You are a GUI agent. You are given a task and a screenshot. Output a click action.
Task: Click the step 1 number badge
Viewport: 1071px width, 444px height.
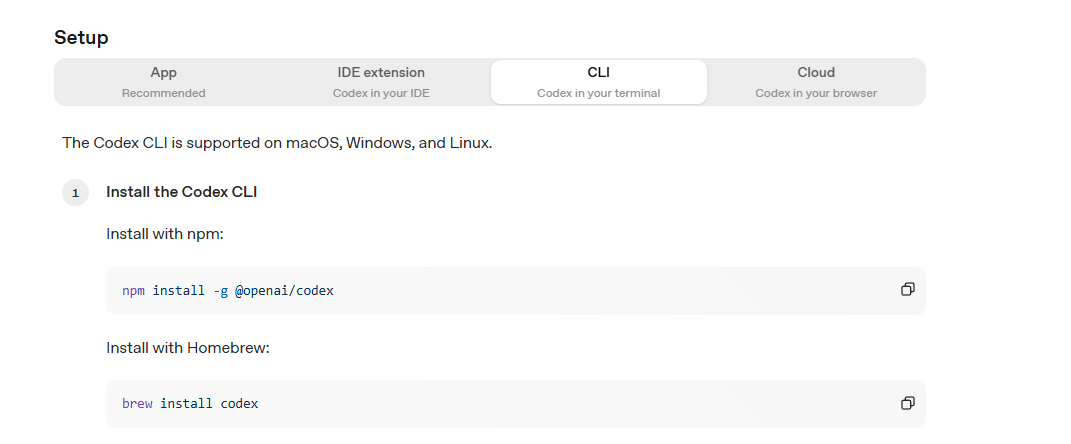tap(76, 193)
